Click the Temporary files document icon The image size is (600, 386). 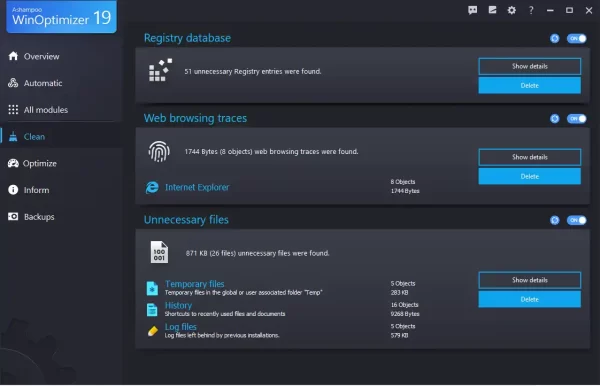[152, 288]
